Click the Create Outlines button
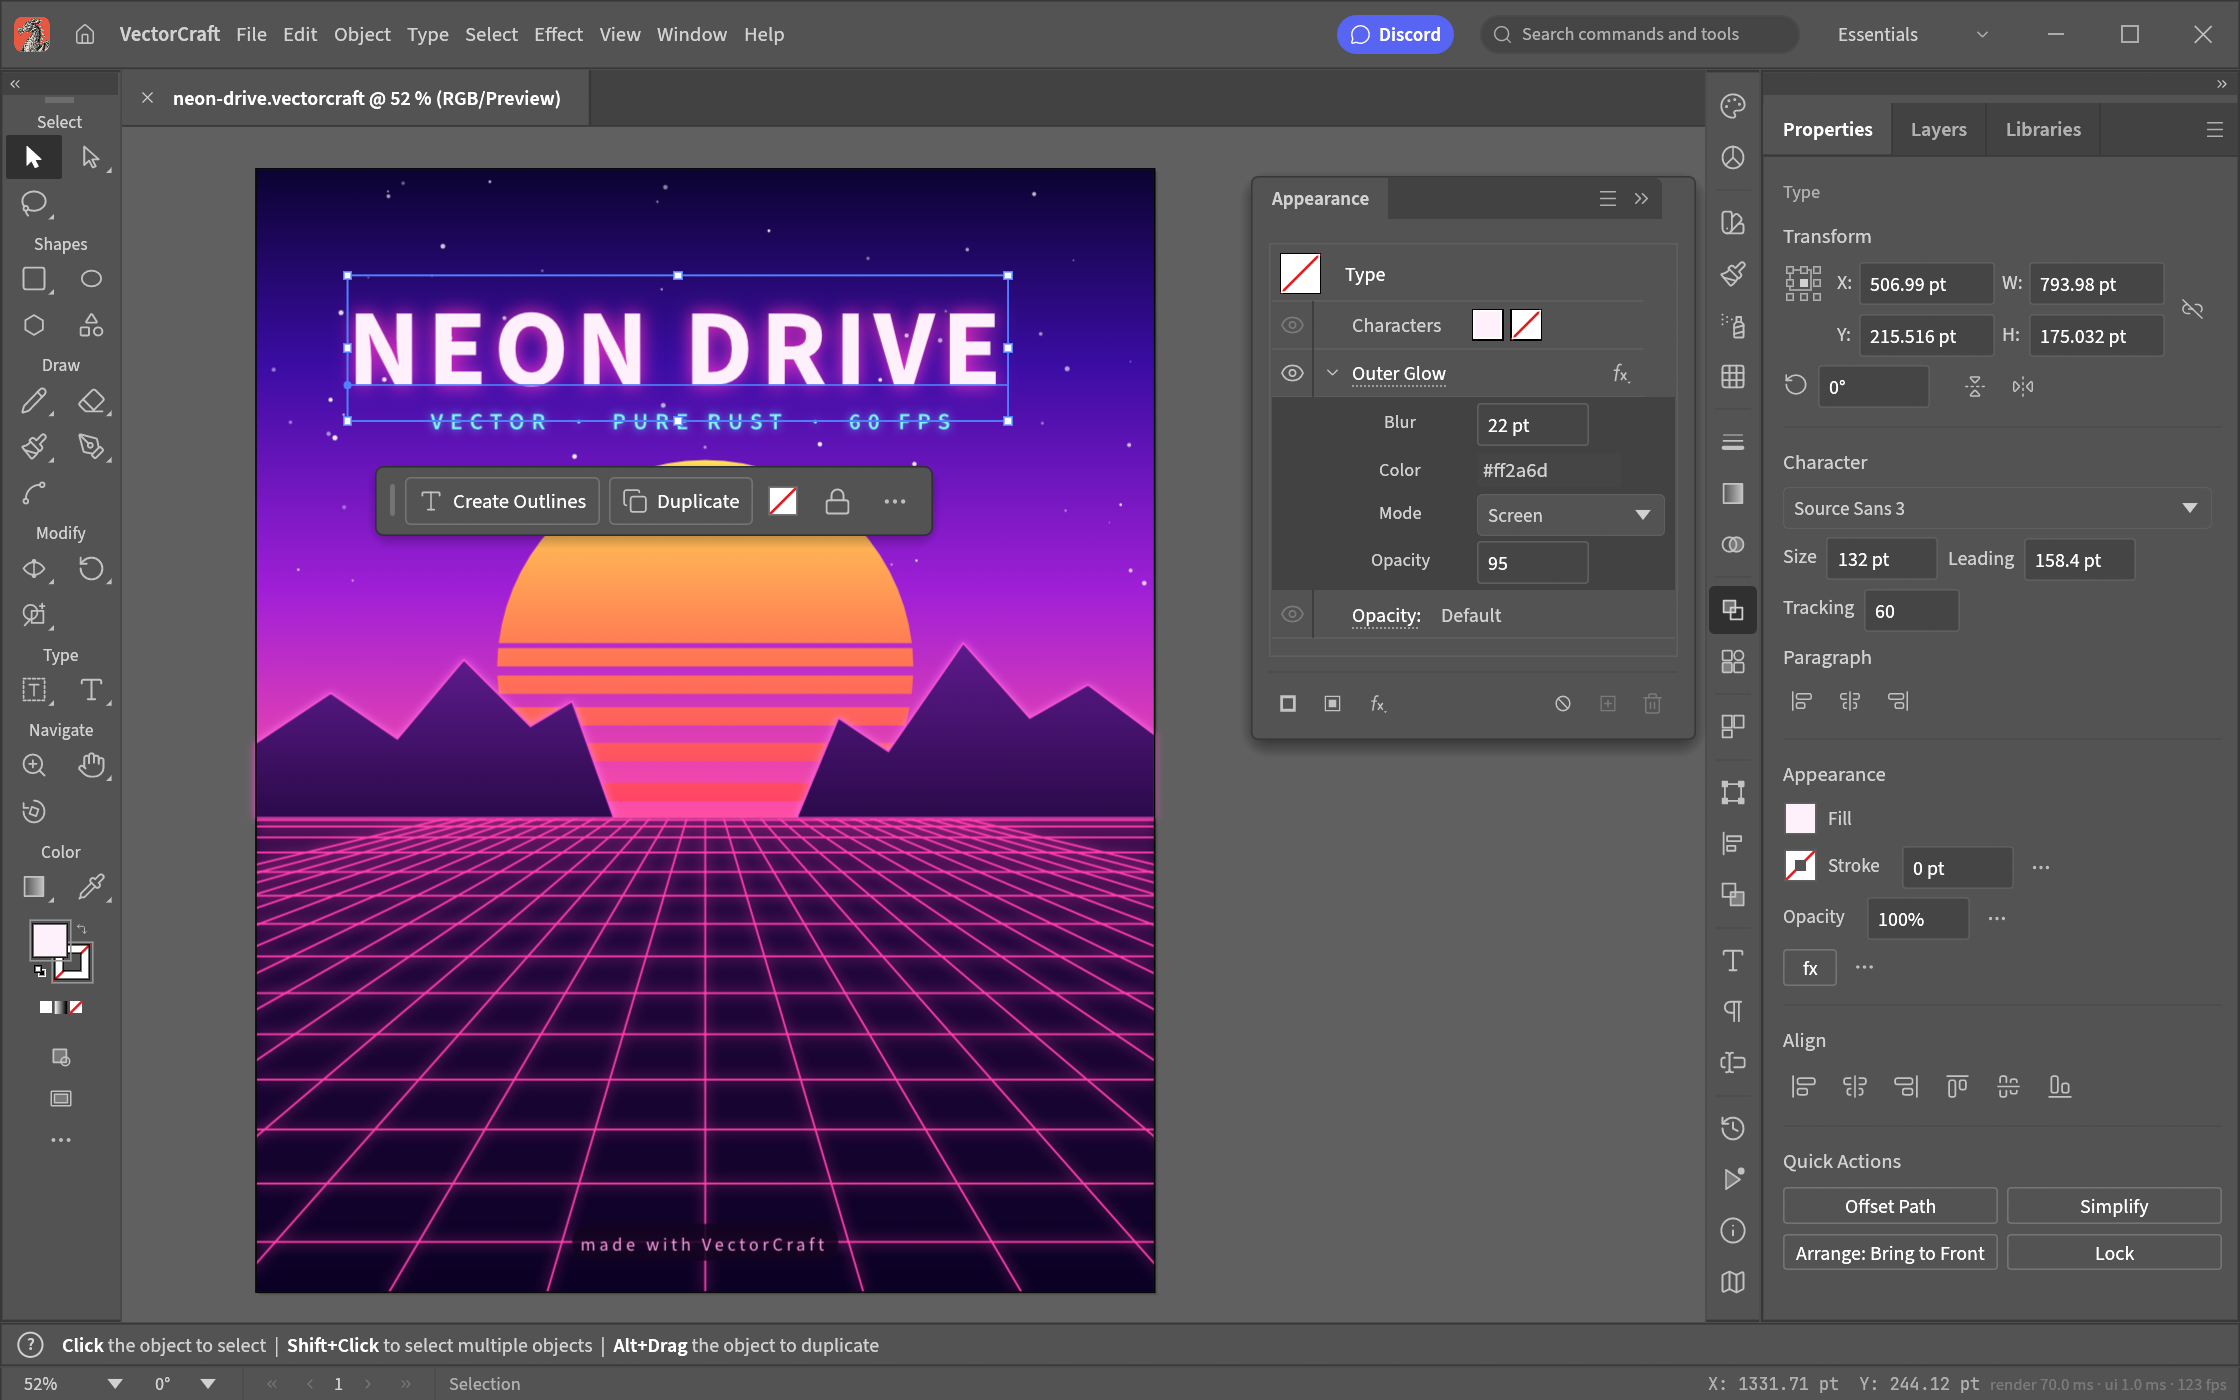 pos(503,502)
